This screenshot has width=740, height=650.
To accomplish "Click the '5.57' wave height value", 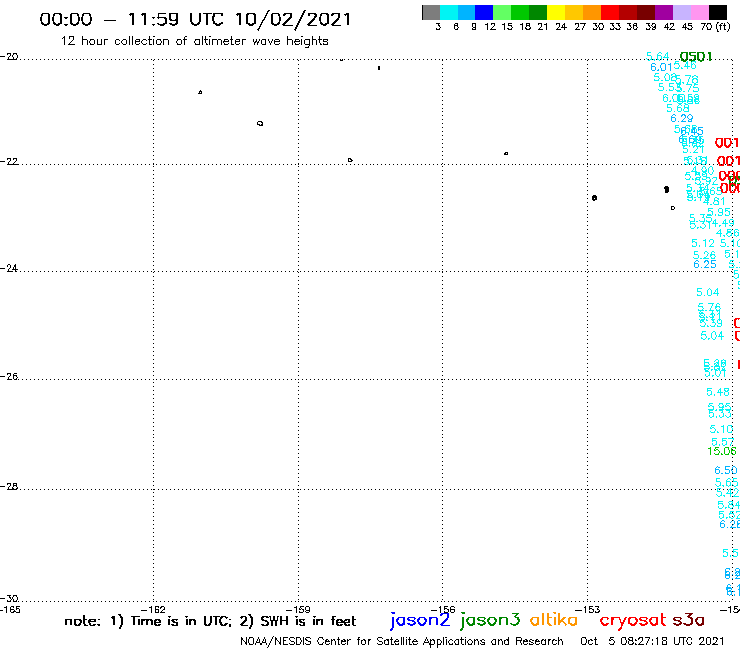I will [x=723, y=442].
